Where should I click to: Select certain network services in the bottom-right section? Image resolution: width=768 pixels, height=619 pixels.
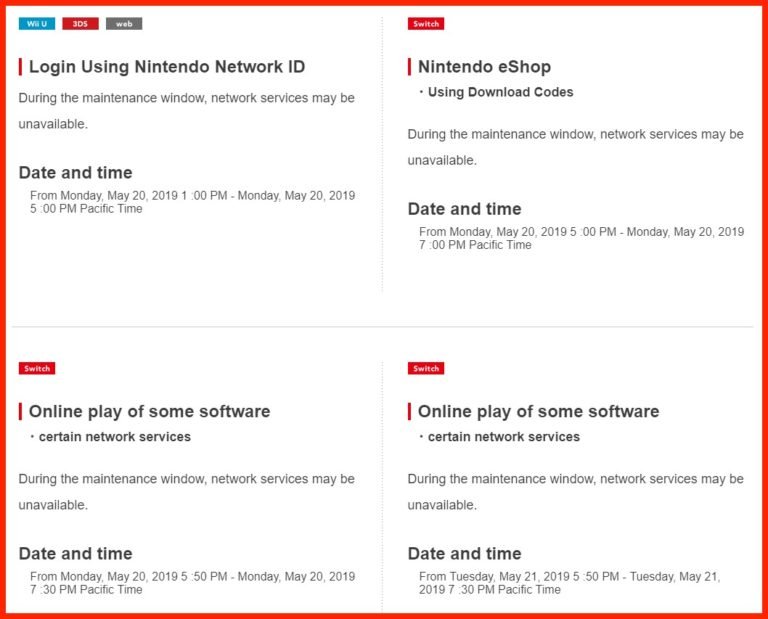click(x=503, y=437)
